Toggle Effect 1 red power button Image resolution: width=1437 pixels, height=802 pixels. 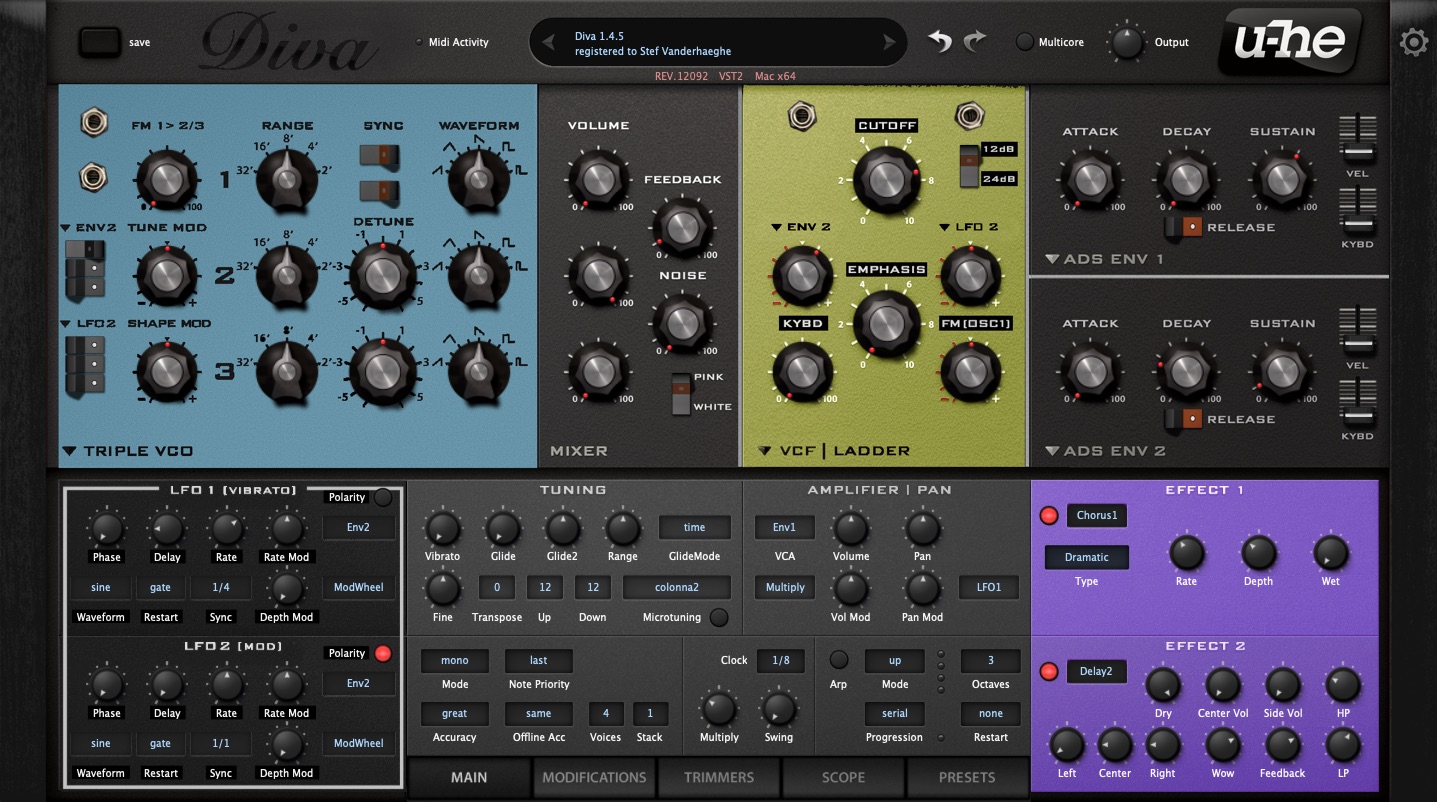[1049, 516]
